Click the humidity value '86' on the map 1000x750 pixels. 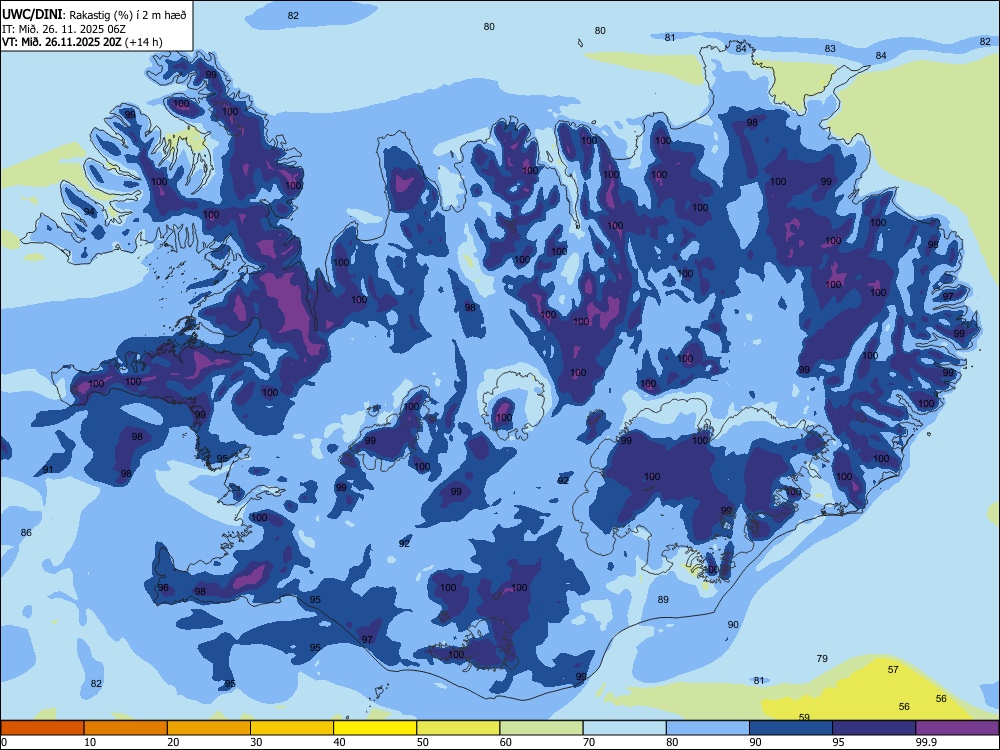[x=26, y=533]
